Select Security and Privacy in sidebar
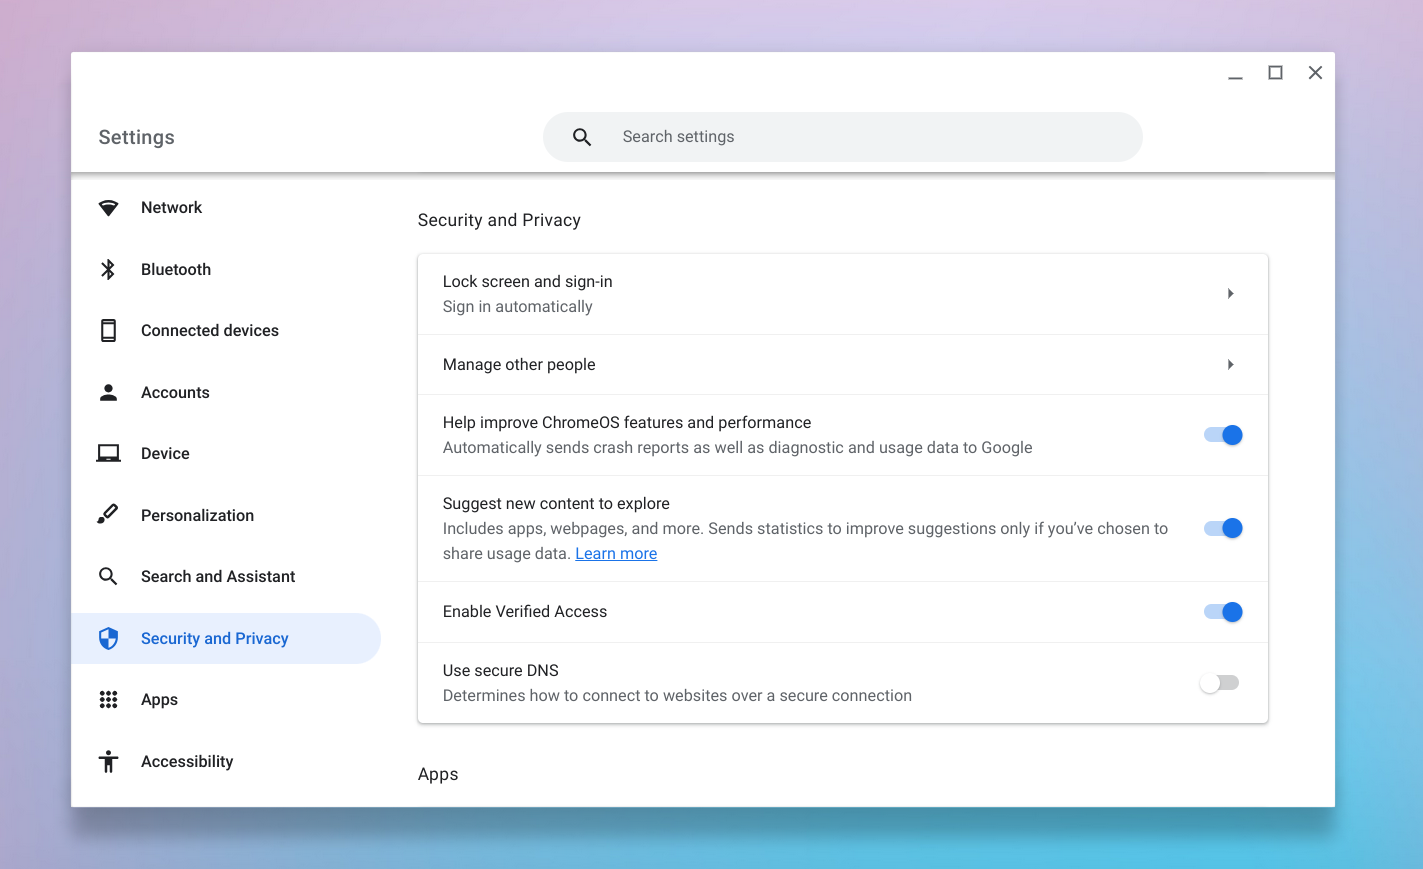Viewport: 1423px width, 869px height. [226, 638]
